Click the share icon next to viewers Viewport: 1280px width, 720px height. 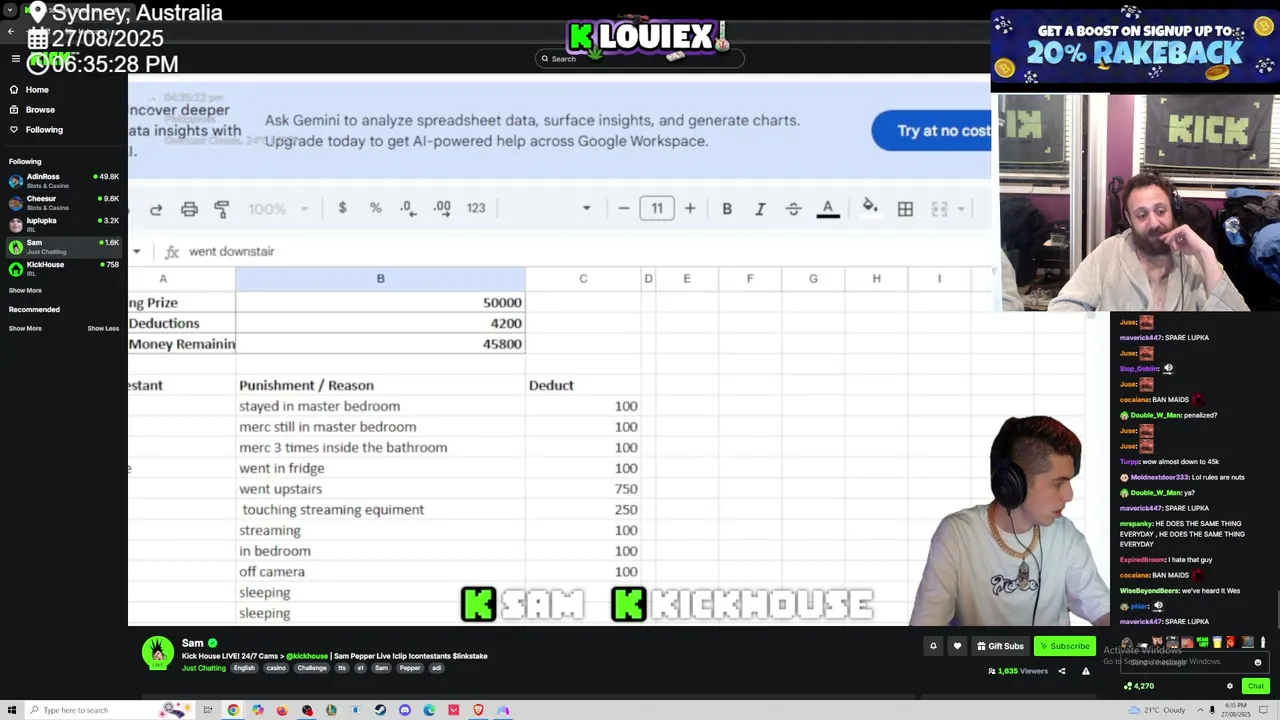pyautogui.click(x=1062, y=671)
